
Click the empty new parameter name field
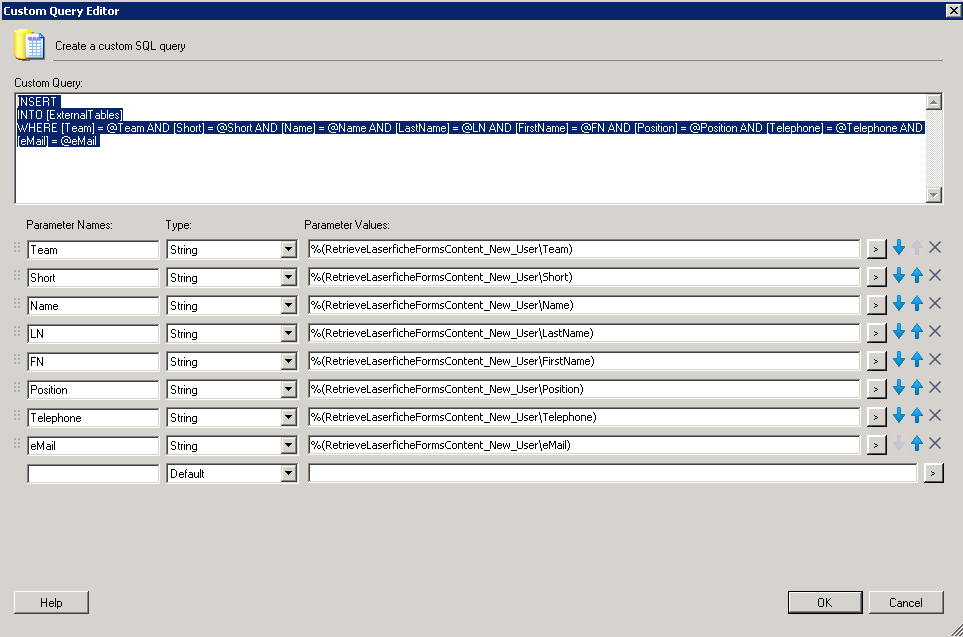click(93, 474)
